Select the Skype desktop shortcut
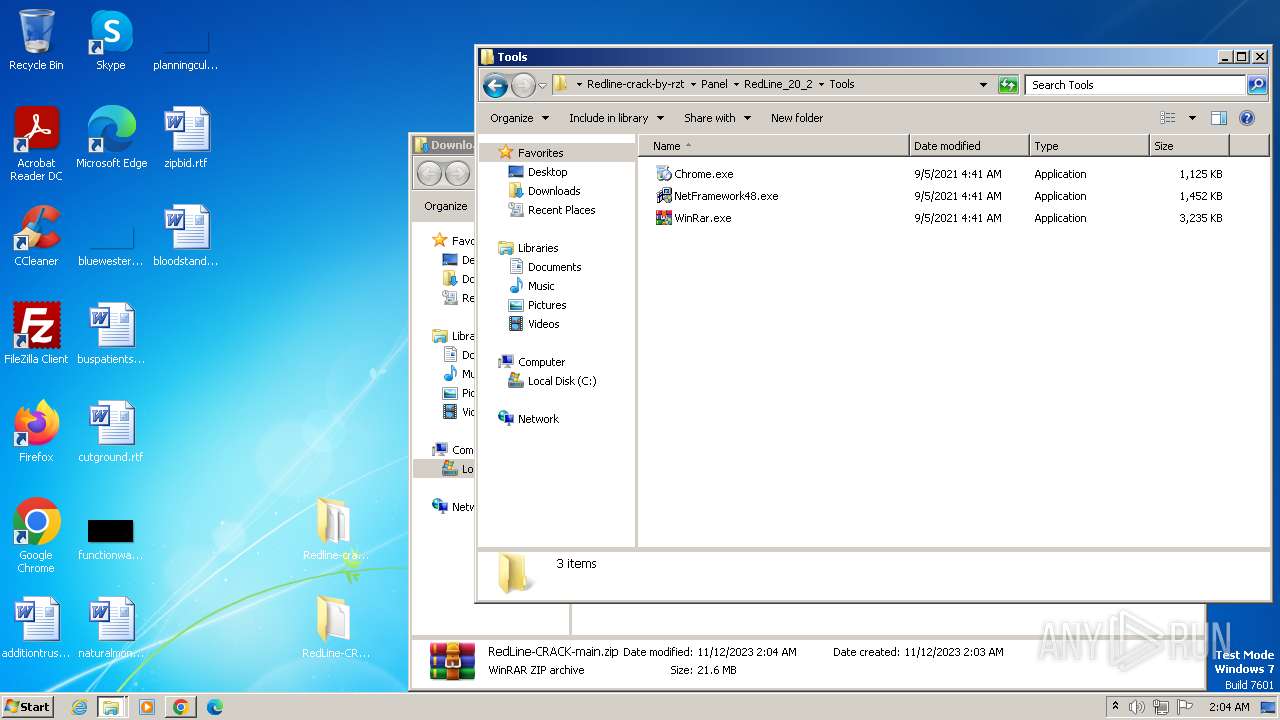The height and width of the screenshot is (720, 1280). [111, 40]
